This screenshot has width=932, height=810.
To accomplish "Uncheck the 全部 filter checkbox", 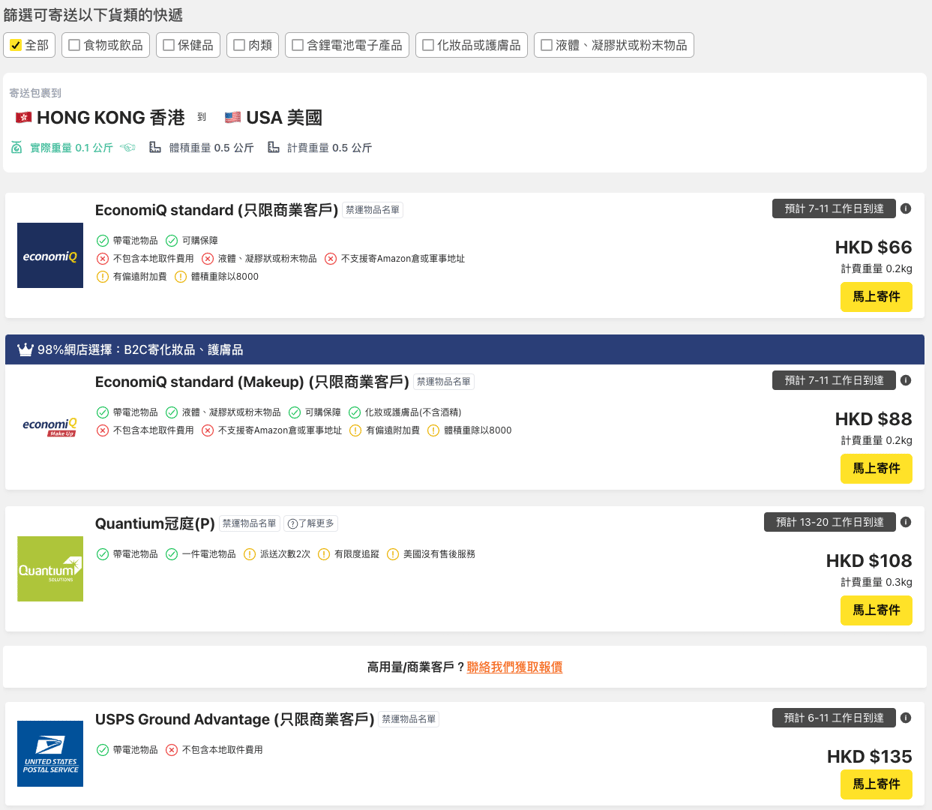I will tap(15, 45).
